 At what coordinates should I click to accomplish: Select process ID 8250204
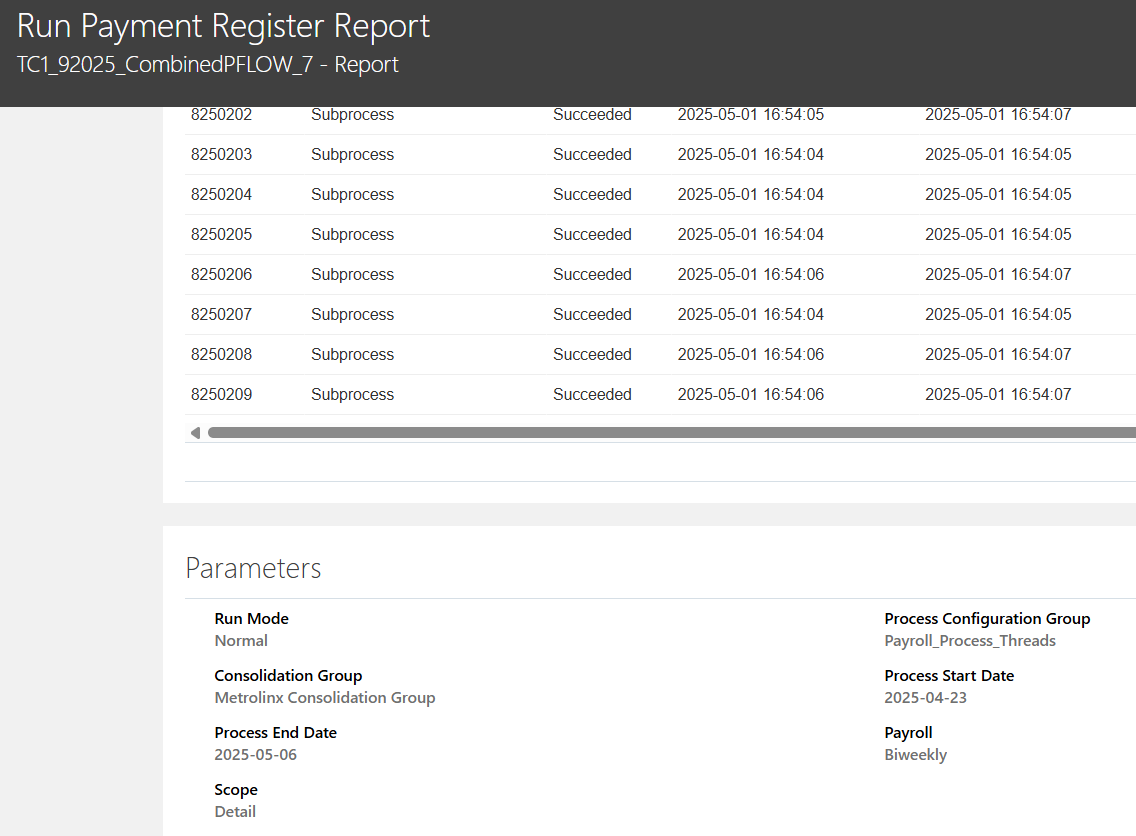point(222,194)
